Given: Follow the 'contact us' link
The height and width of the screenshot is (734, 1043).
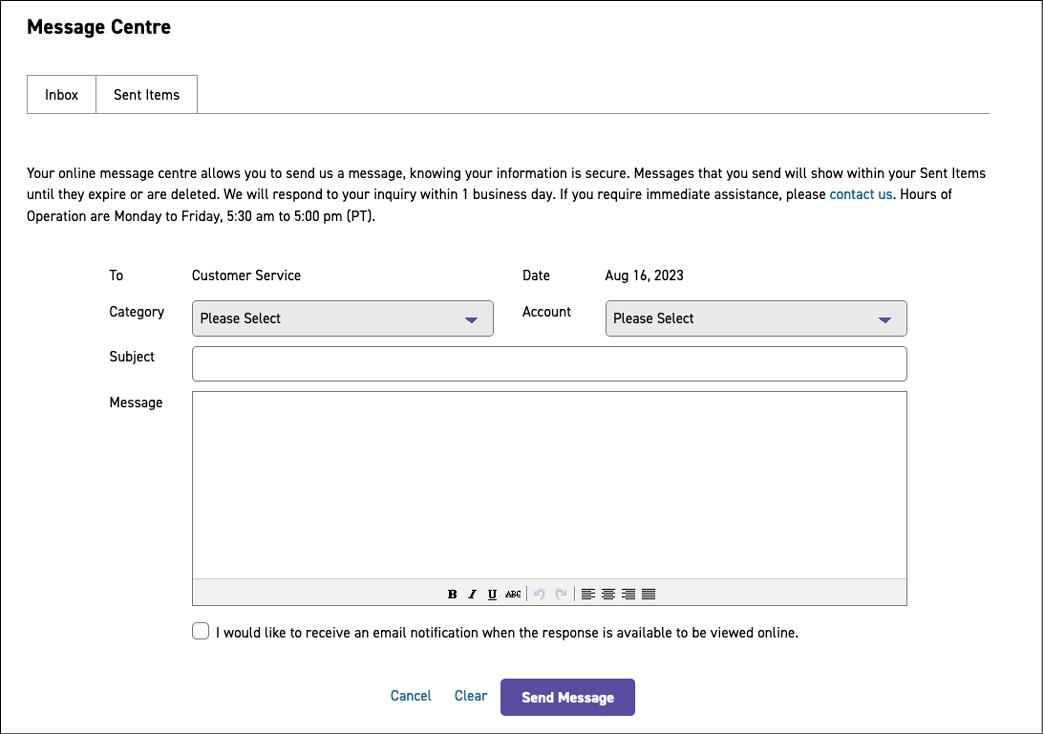Looking at the screenshot, I should [x=860, y=194].
